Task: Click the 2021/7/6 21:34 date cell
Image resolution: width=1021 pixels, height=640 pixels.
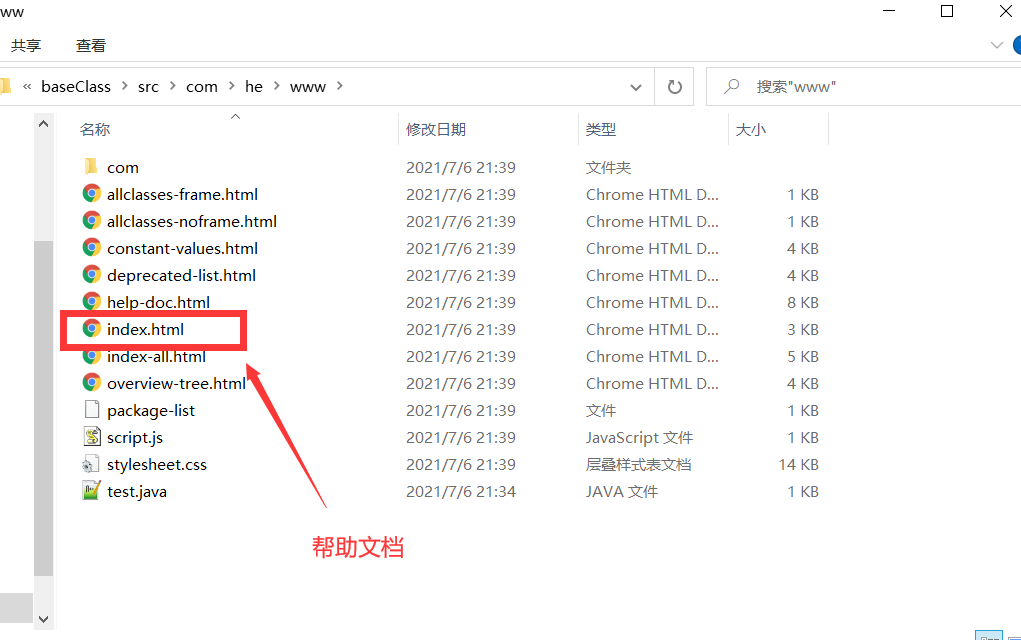Action: click(x=461, y=492)
